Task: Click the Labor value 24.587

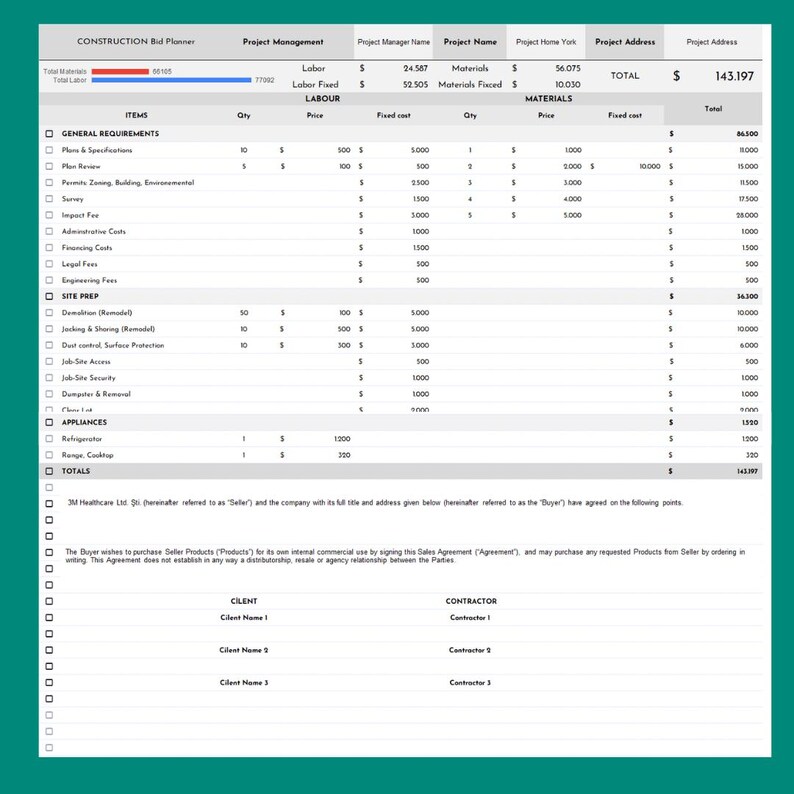Action: click(415, 68)
